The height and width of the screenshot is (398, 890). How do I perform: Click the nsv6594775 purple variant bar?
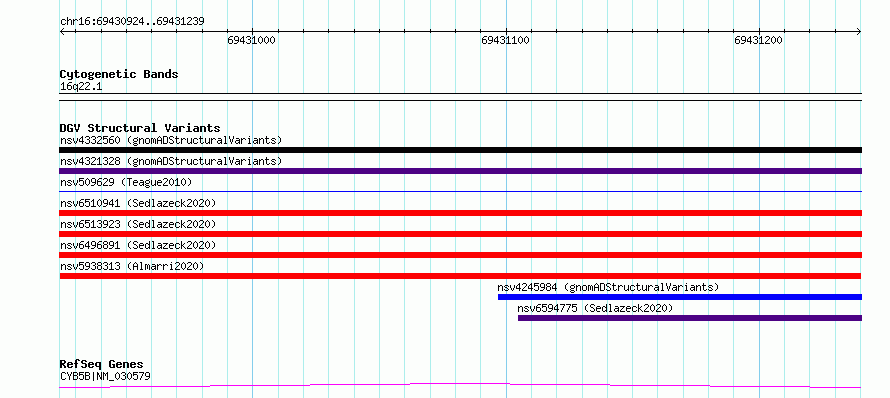tap(690, 318)
